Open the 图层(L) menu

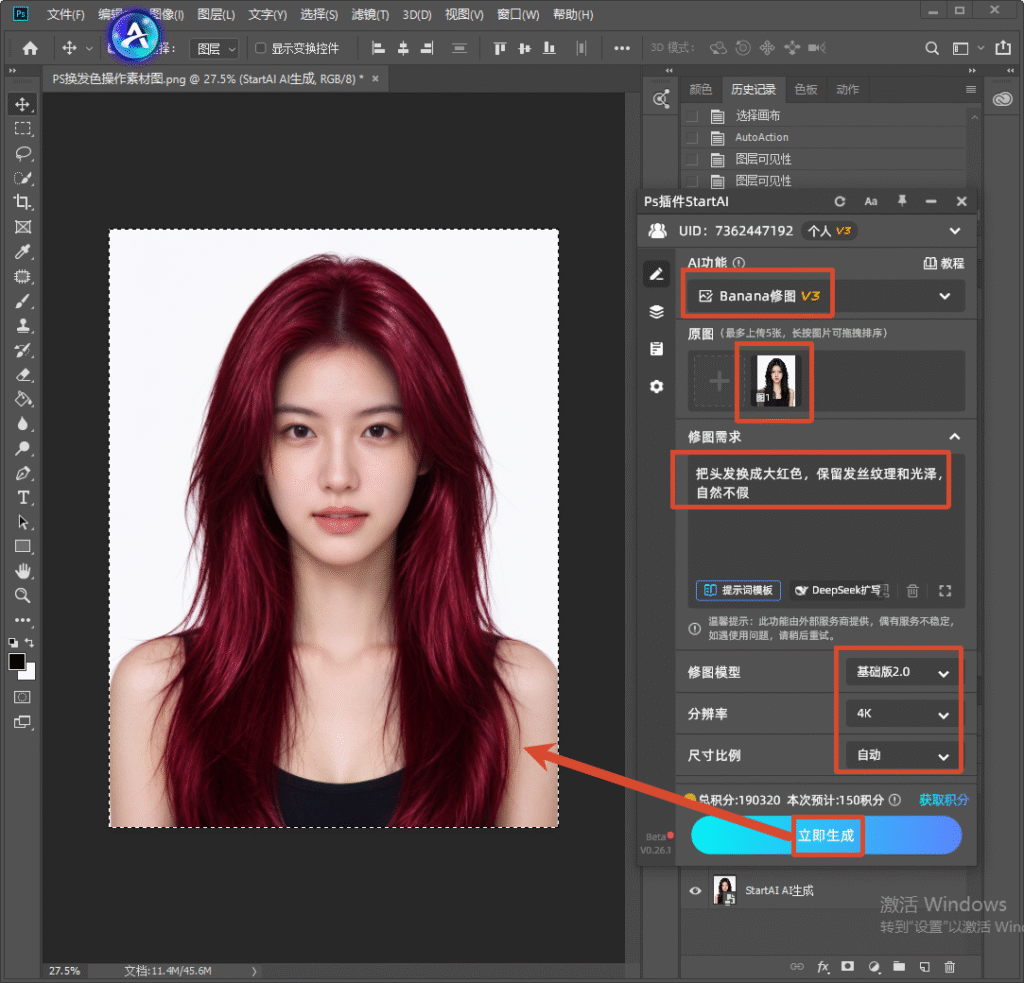coord(216,14)
